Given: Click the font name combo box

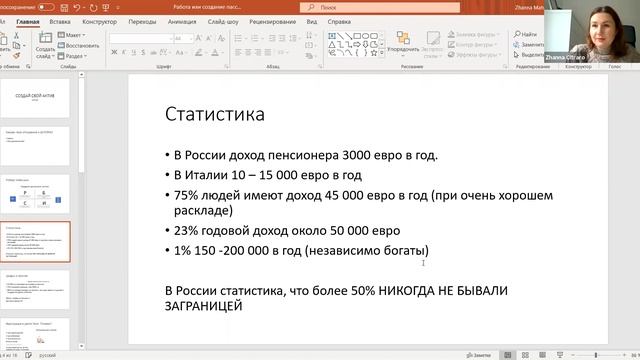Looking at the screenshot, I should [141, 38].
